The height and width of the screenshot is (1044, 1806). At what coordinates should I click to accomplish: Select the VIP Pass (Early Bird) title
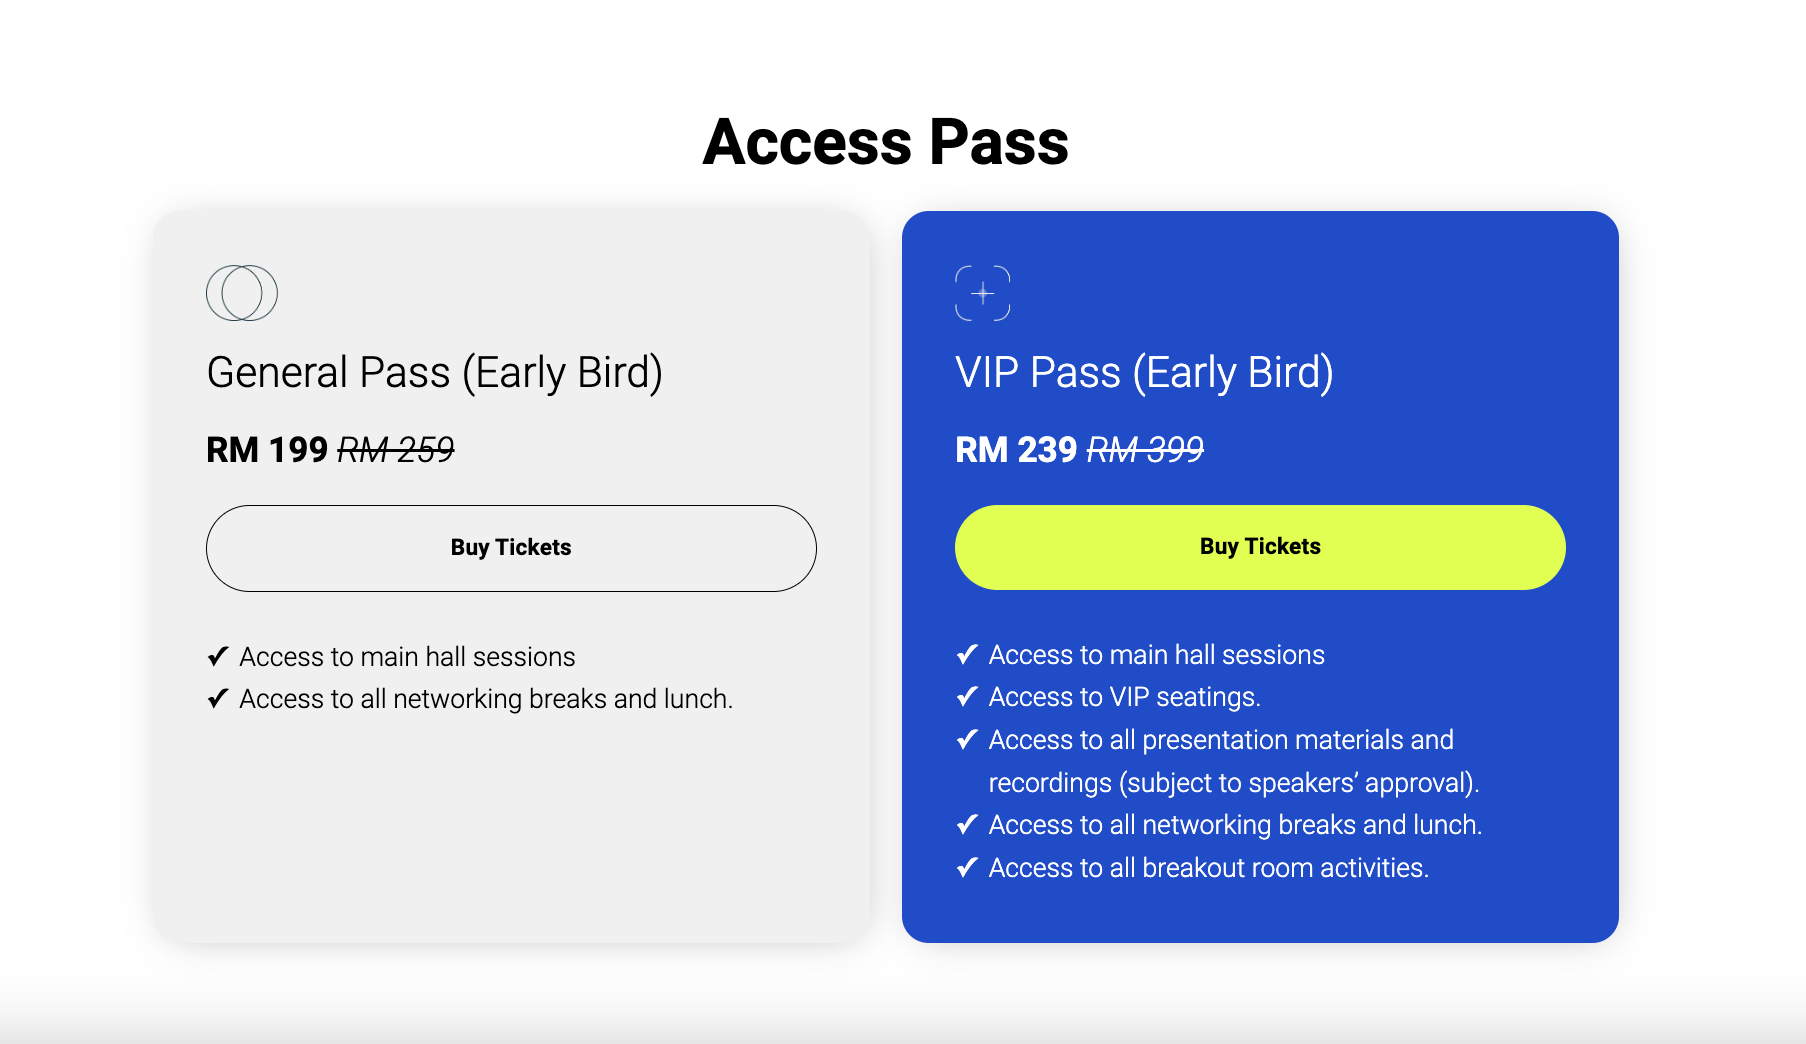1144,373
